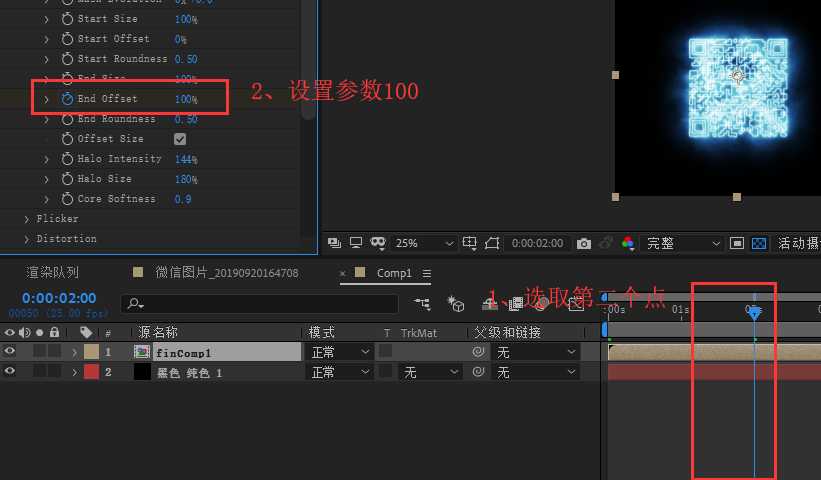Expand finComp1 layer properties
Image resolution: width=821 pixels, height=480 pixels.
pos(74,352)
